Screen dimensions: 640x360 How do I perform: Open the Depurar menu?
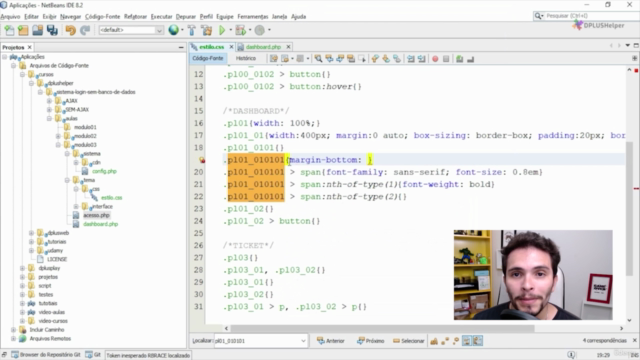coord(186,17)
